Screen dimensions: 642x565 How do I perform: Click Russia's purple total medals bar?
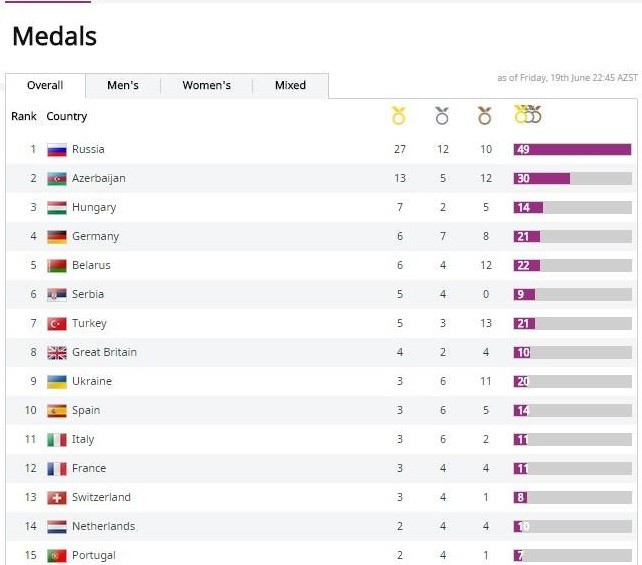click(572, 150)
